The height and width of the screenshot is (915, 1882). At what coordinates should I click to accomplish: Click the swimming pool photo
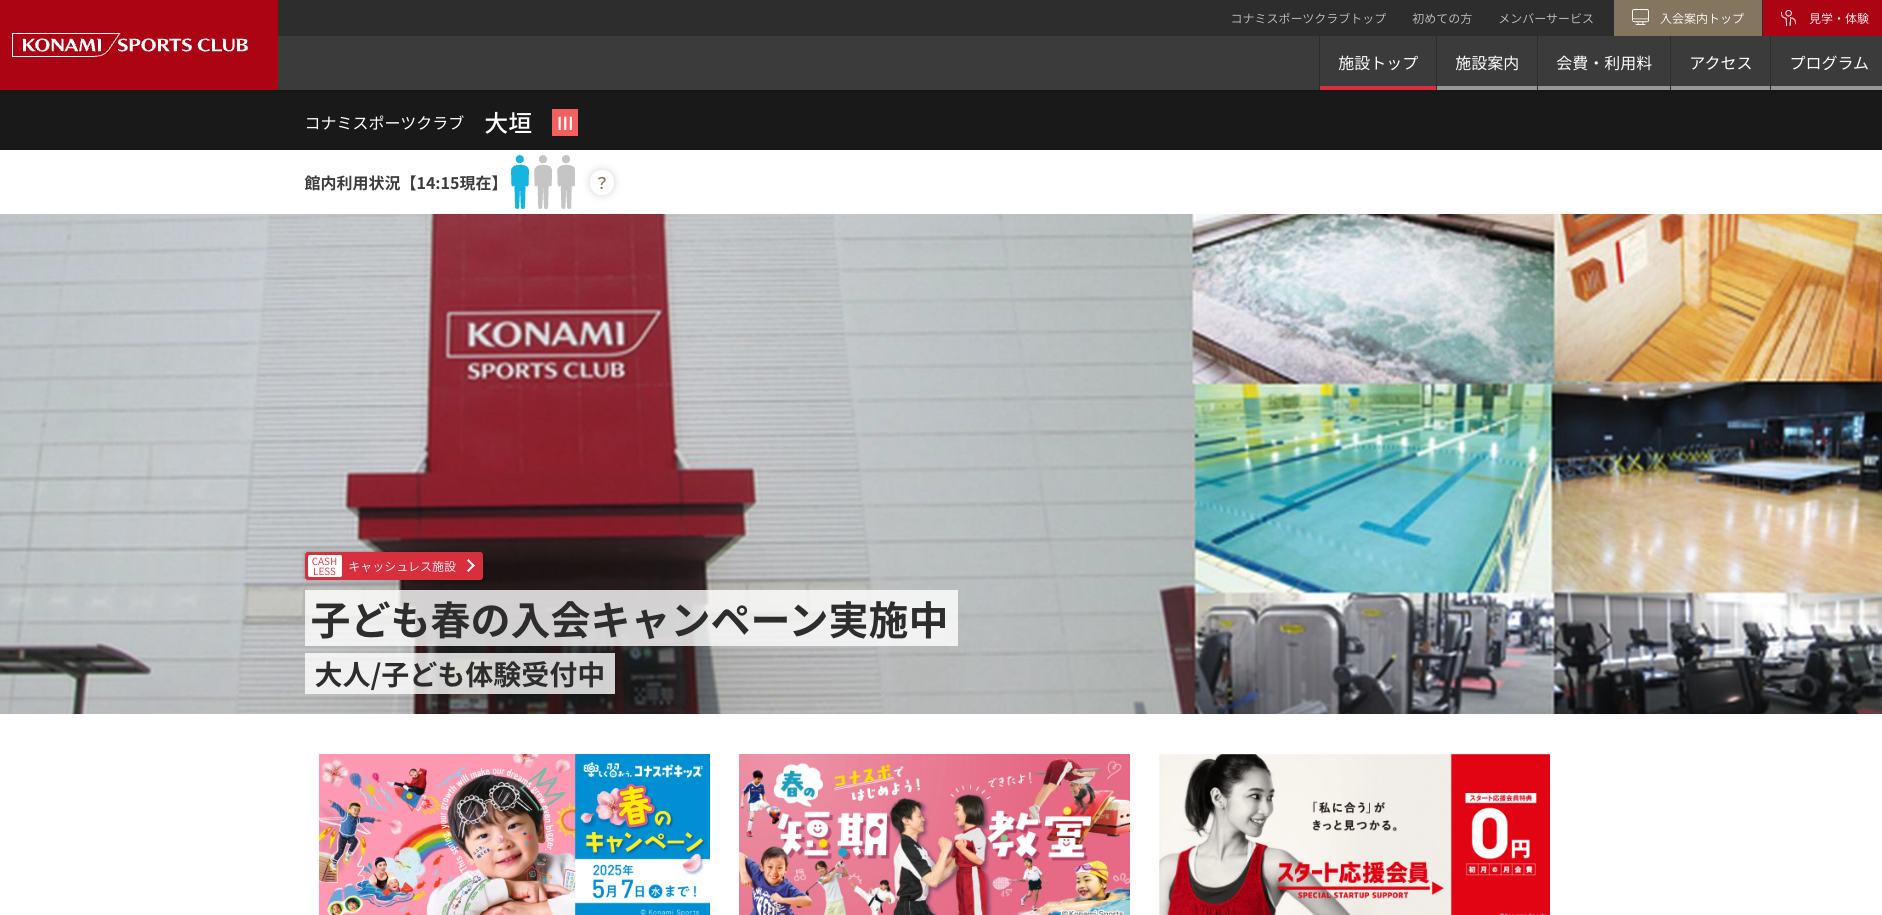point(1373,488)
